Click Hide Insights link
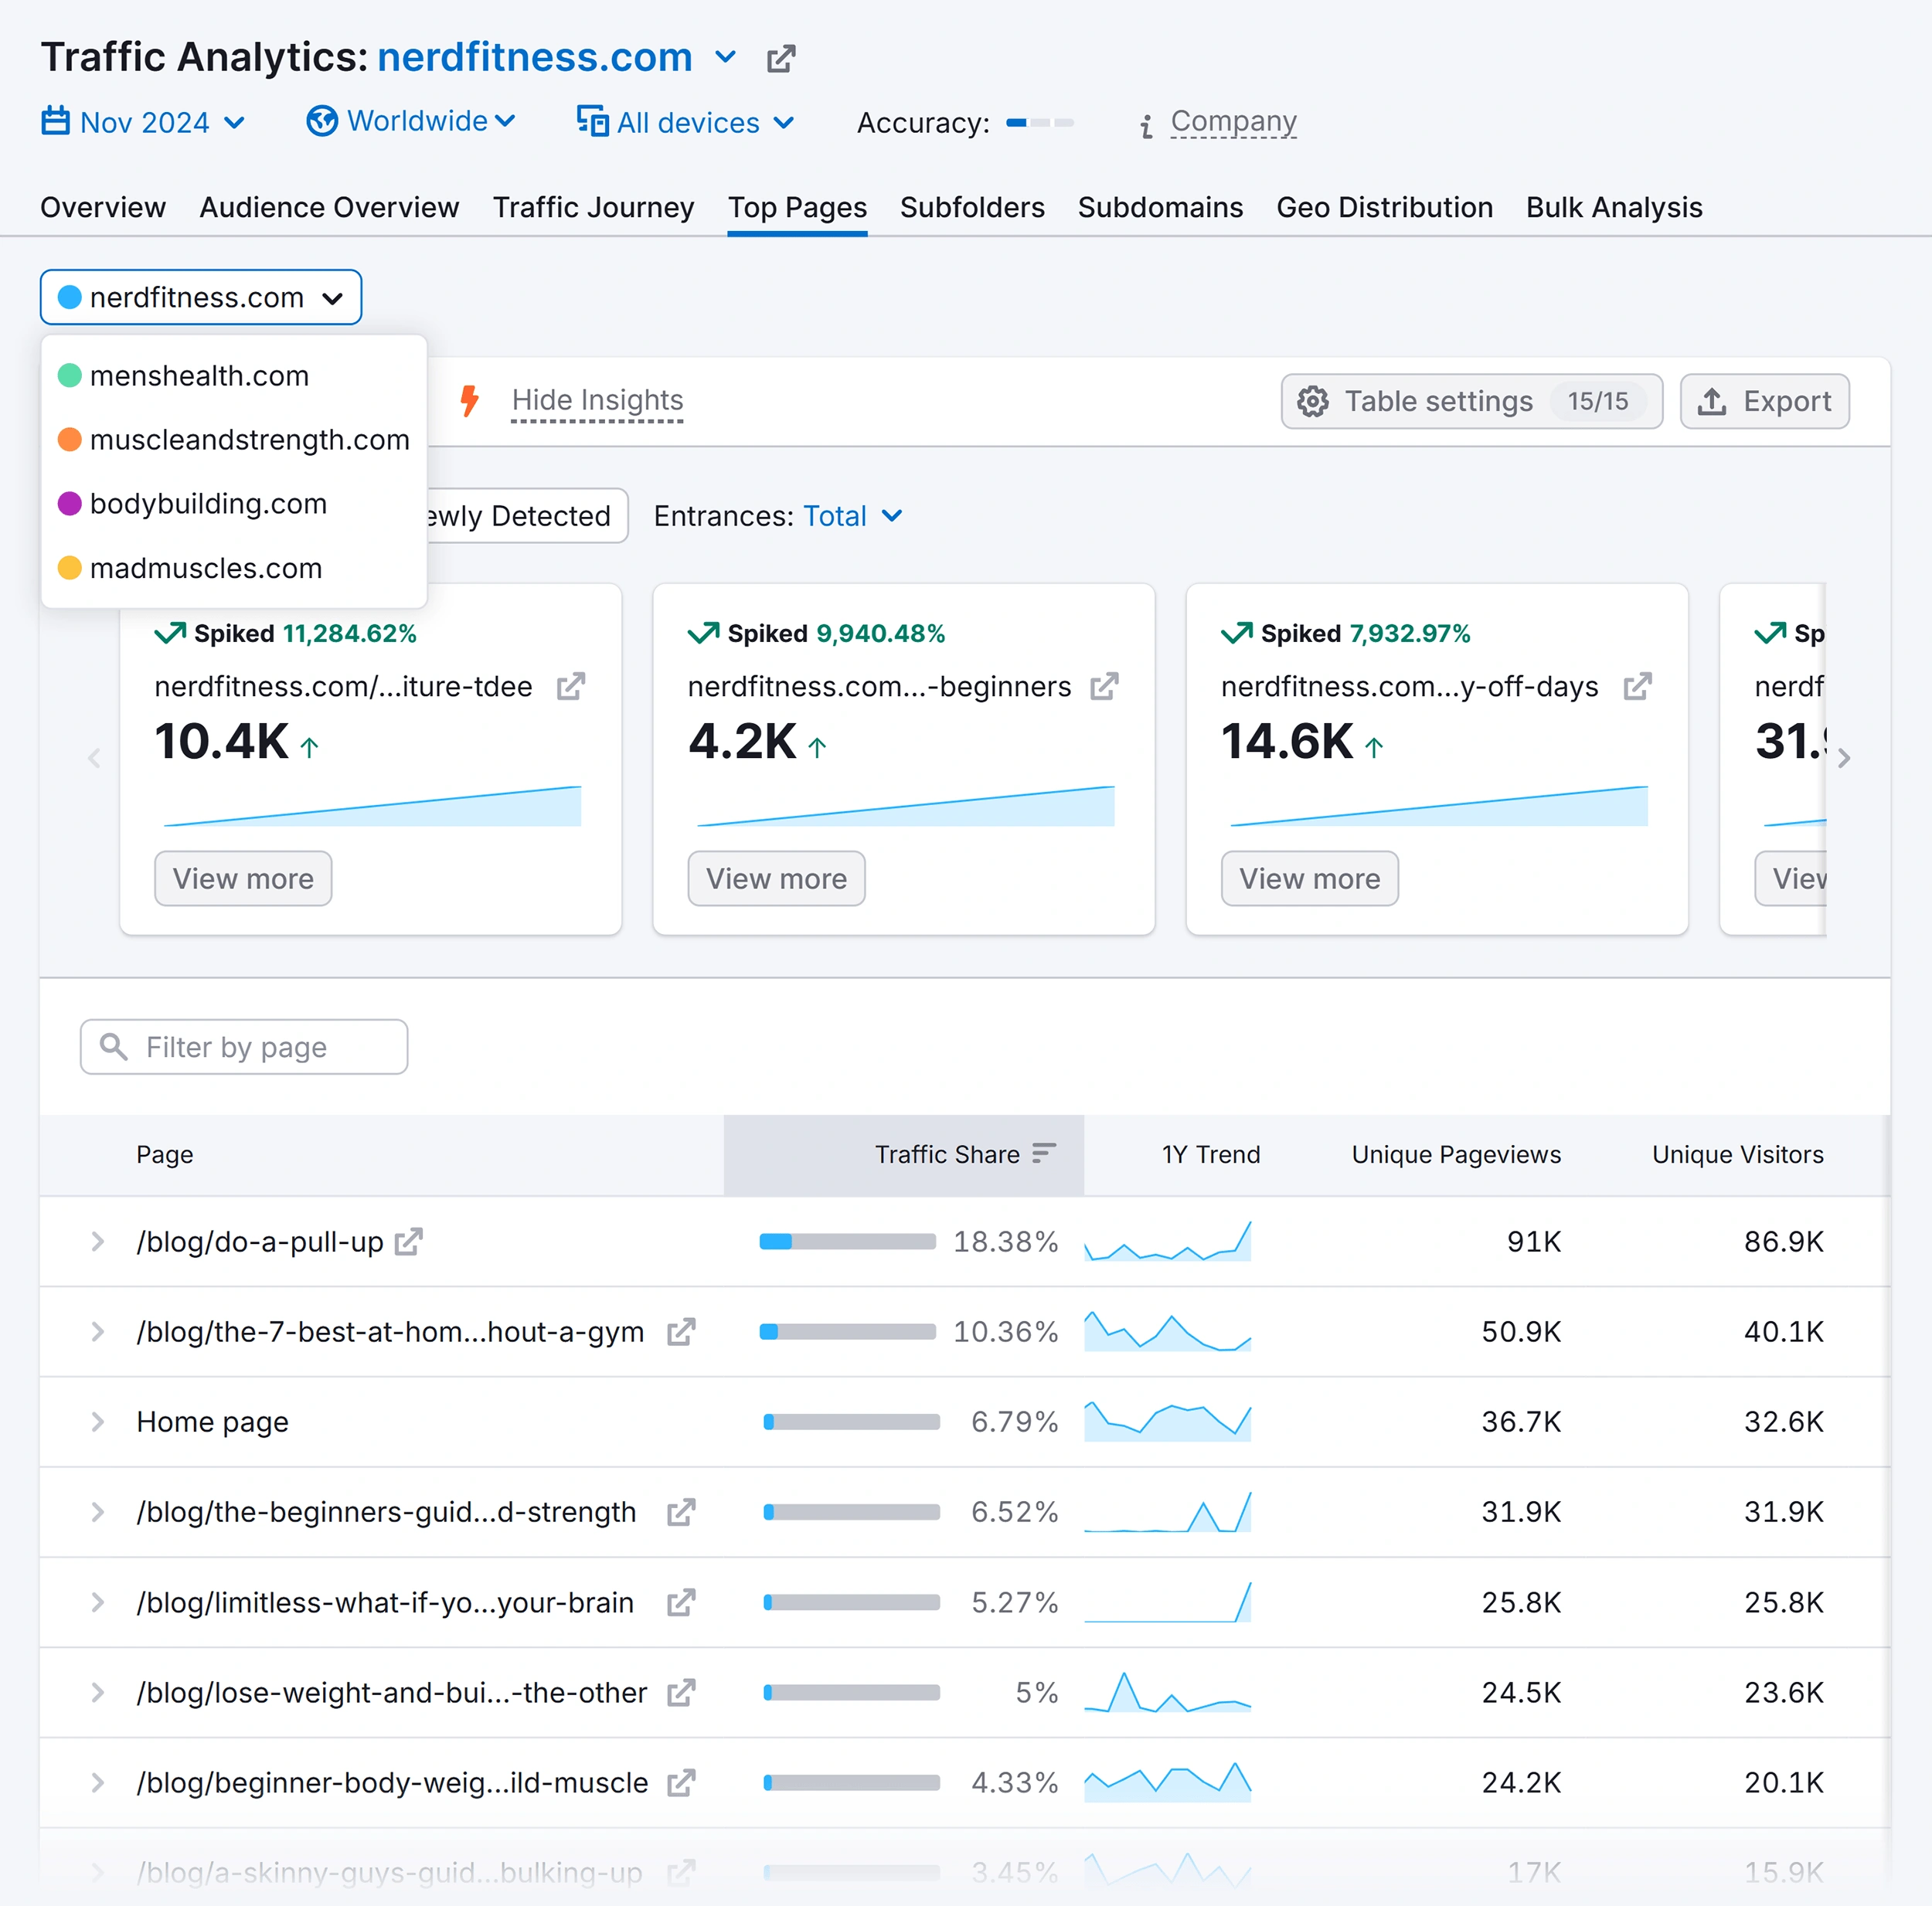The image size is (1932, 1906). pyautogui.click(x=597, y=400)
